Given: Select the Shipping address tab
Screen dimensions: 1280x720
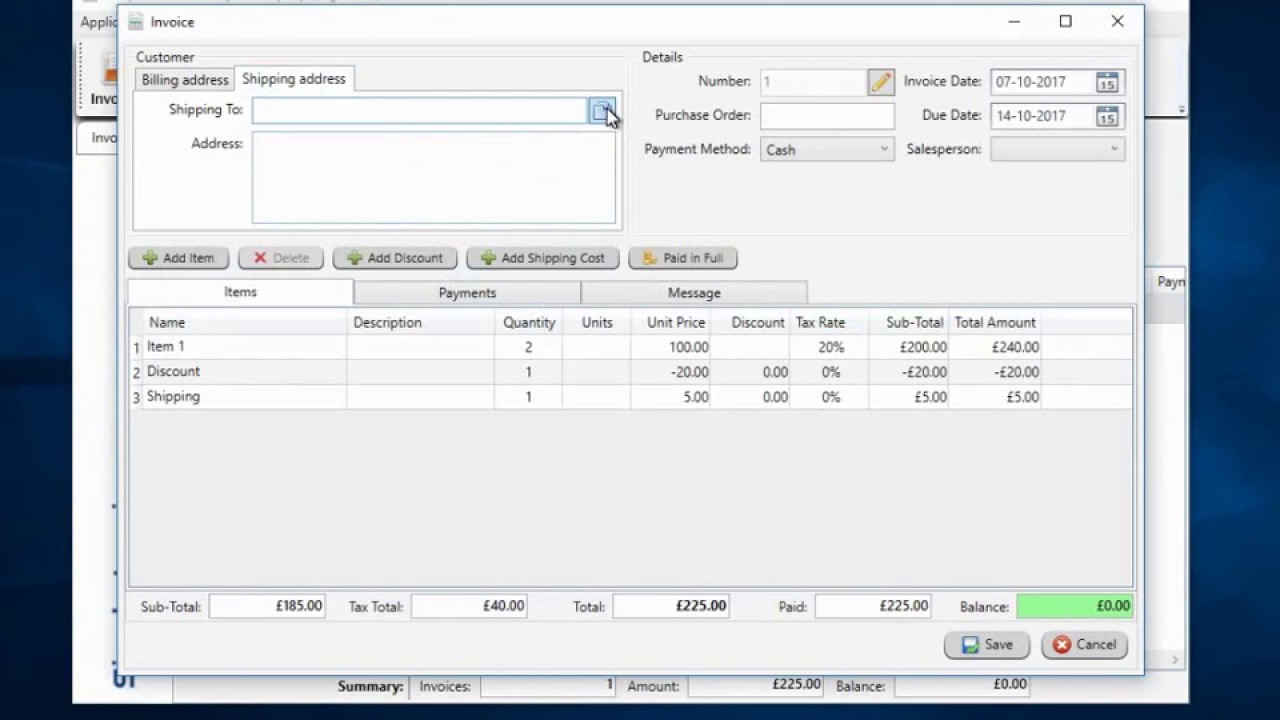Looking at the screenshot, I should point(294,79).
